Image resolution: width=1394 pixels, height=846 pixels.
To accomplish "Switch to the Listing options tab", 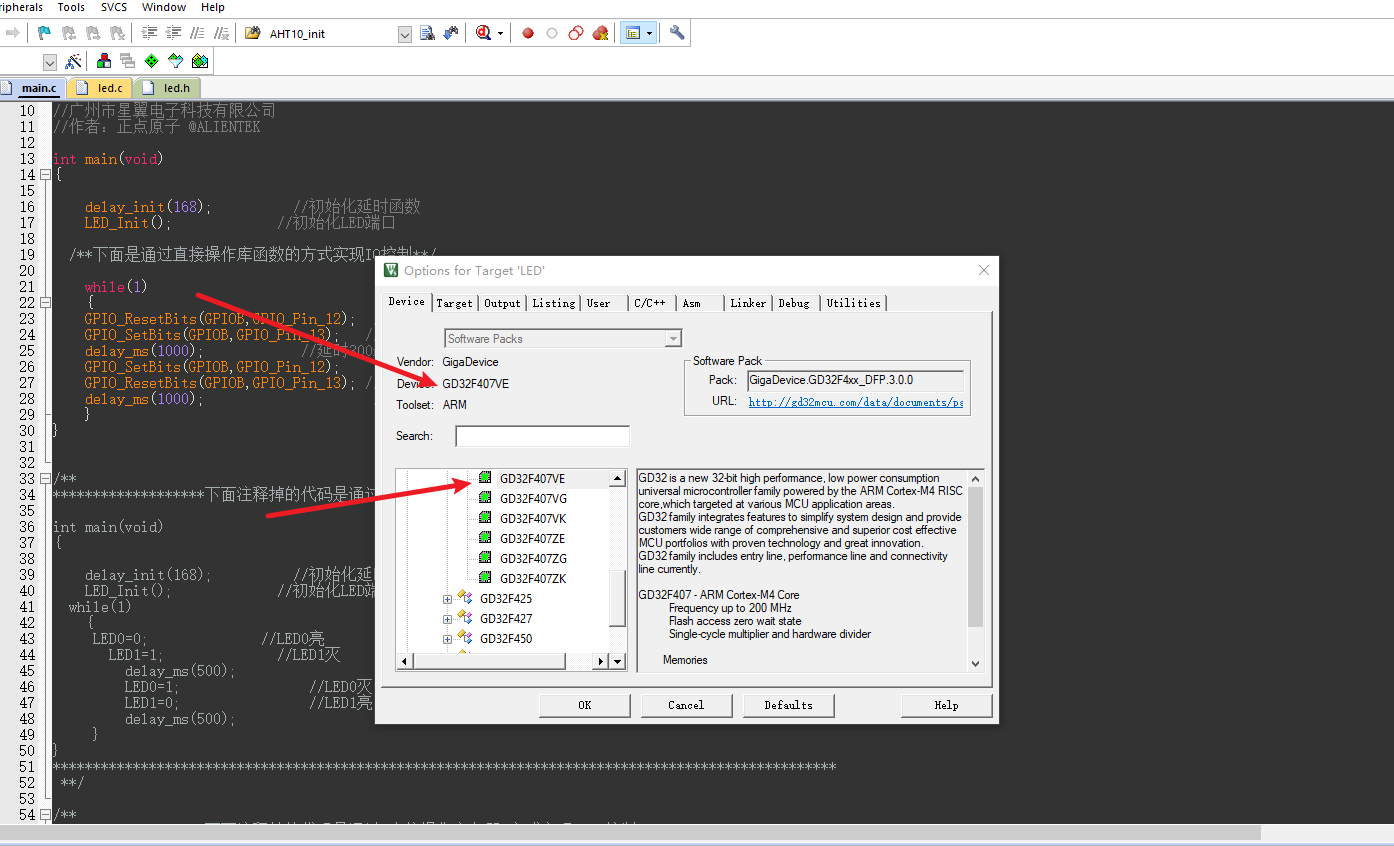I will 554,303.
